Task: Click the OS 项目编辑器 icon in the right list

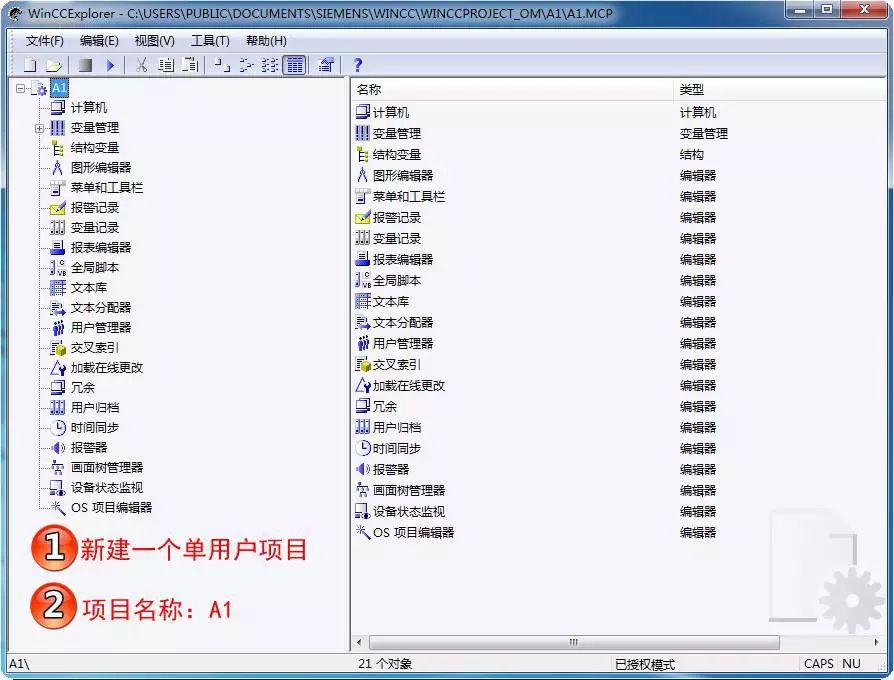Action: pyautogui.click(x=363, y=532)
